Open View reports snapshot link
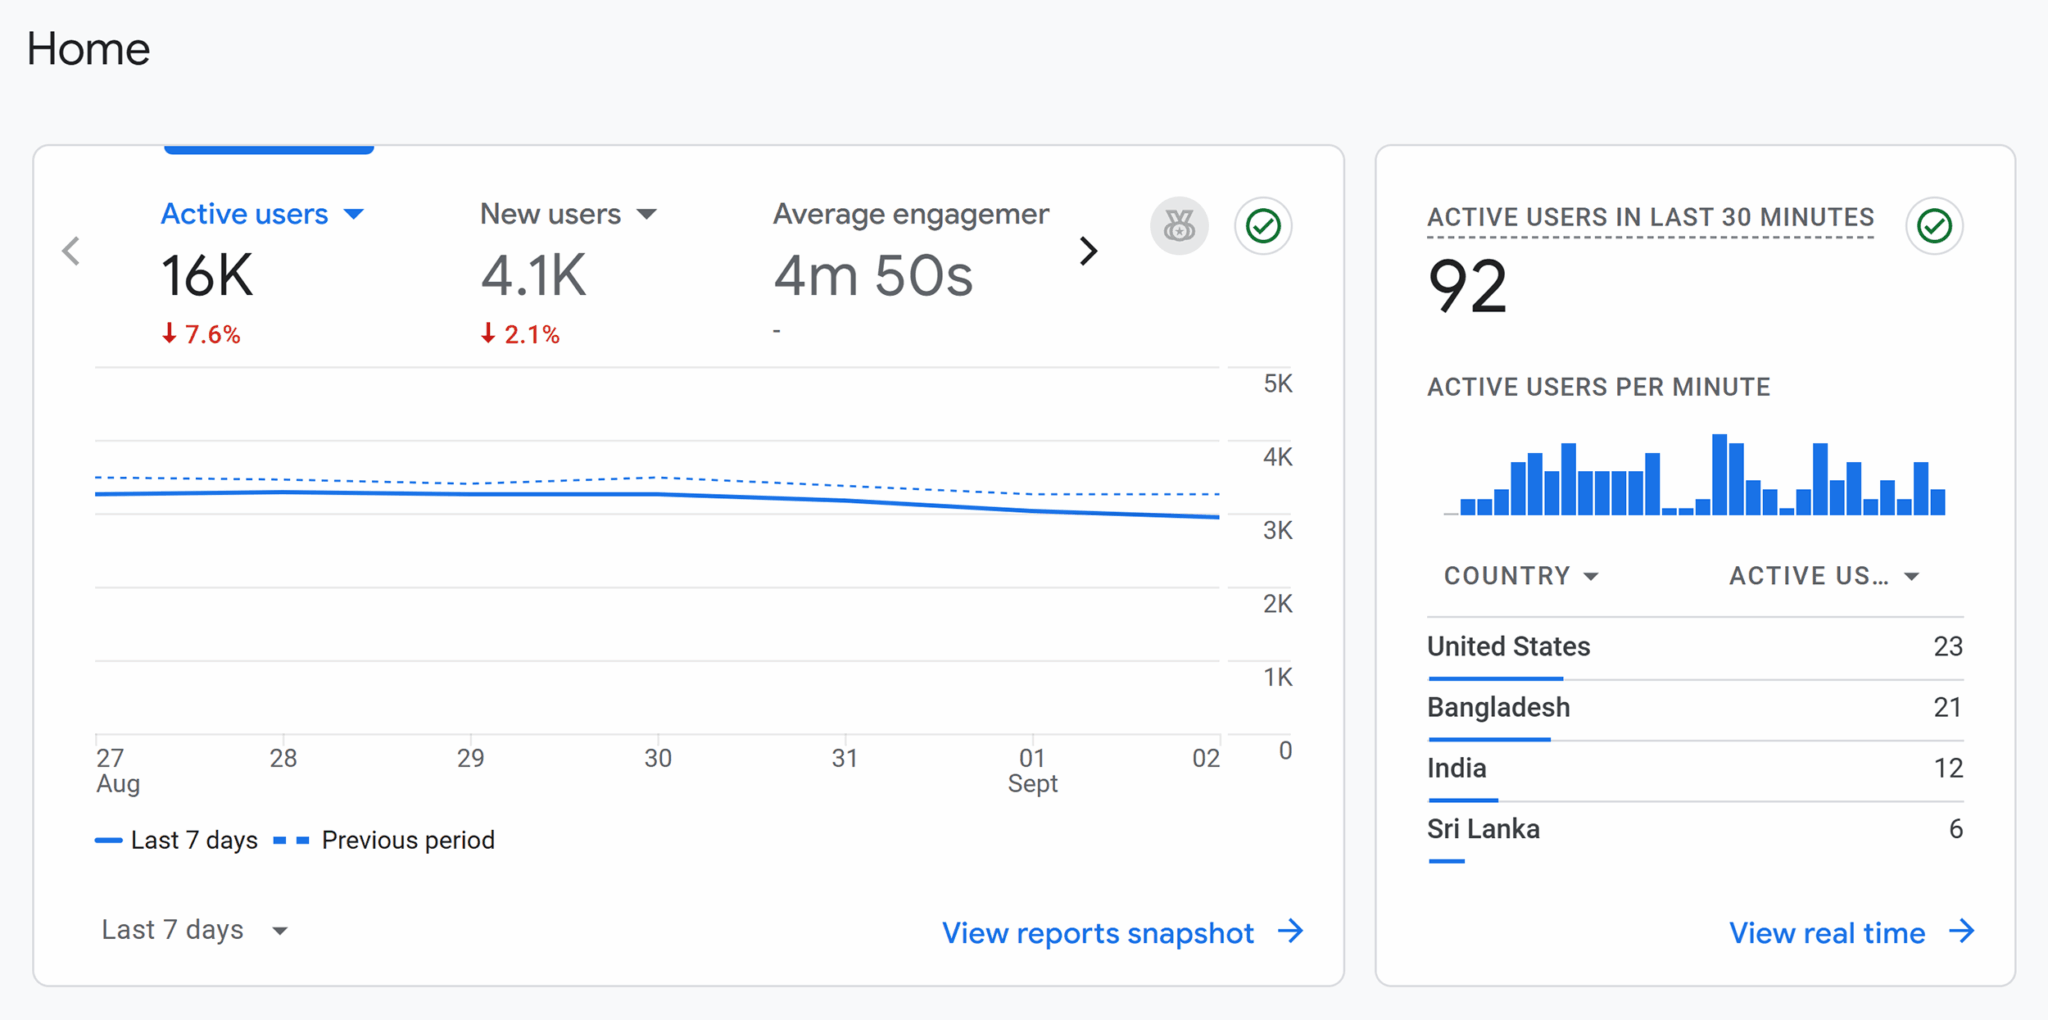The width and height of the screenshot is (2048, 1020). pos(1097,933)
